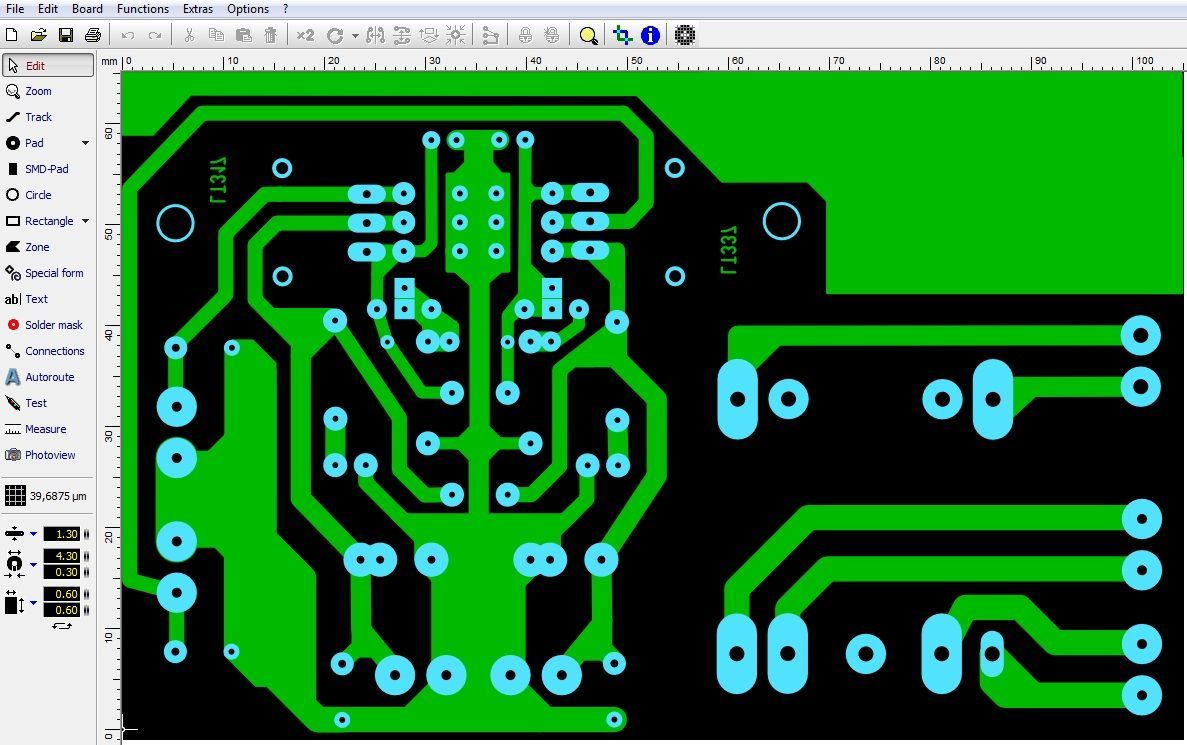Open the pad size presets dropdown
1187x745 pixels.
33,564
